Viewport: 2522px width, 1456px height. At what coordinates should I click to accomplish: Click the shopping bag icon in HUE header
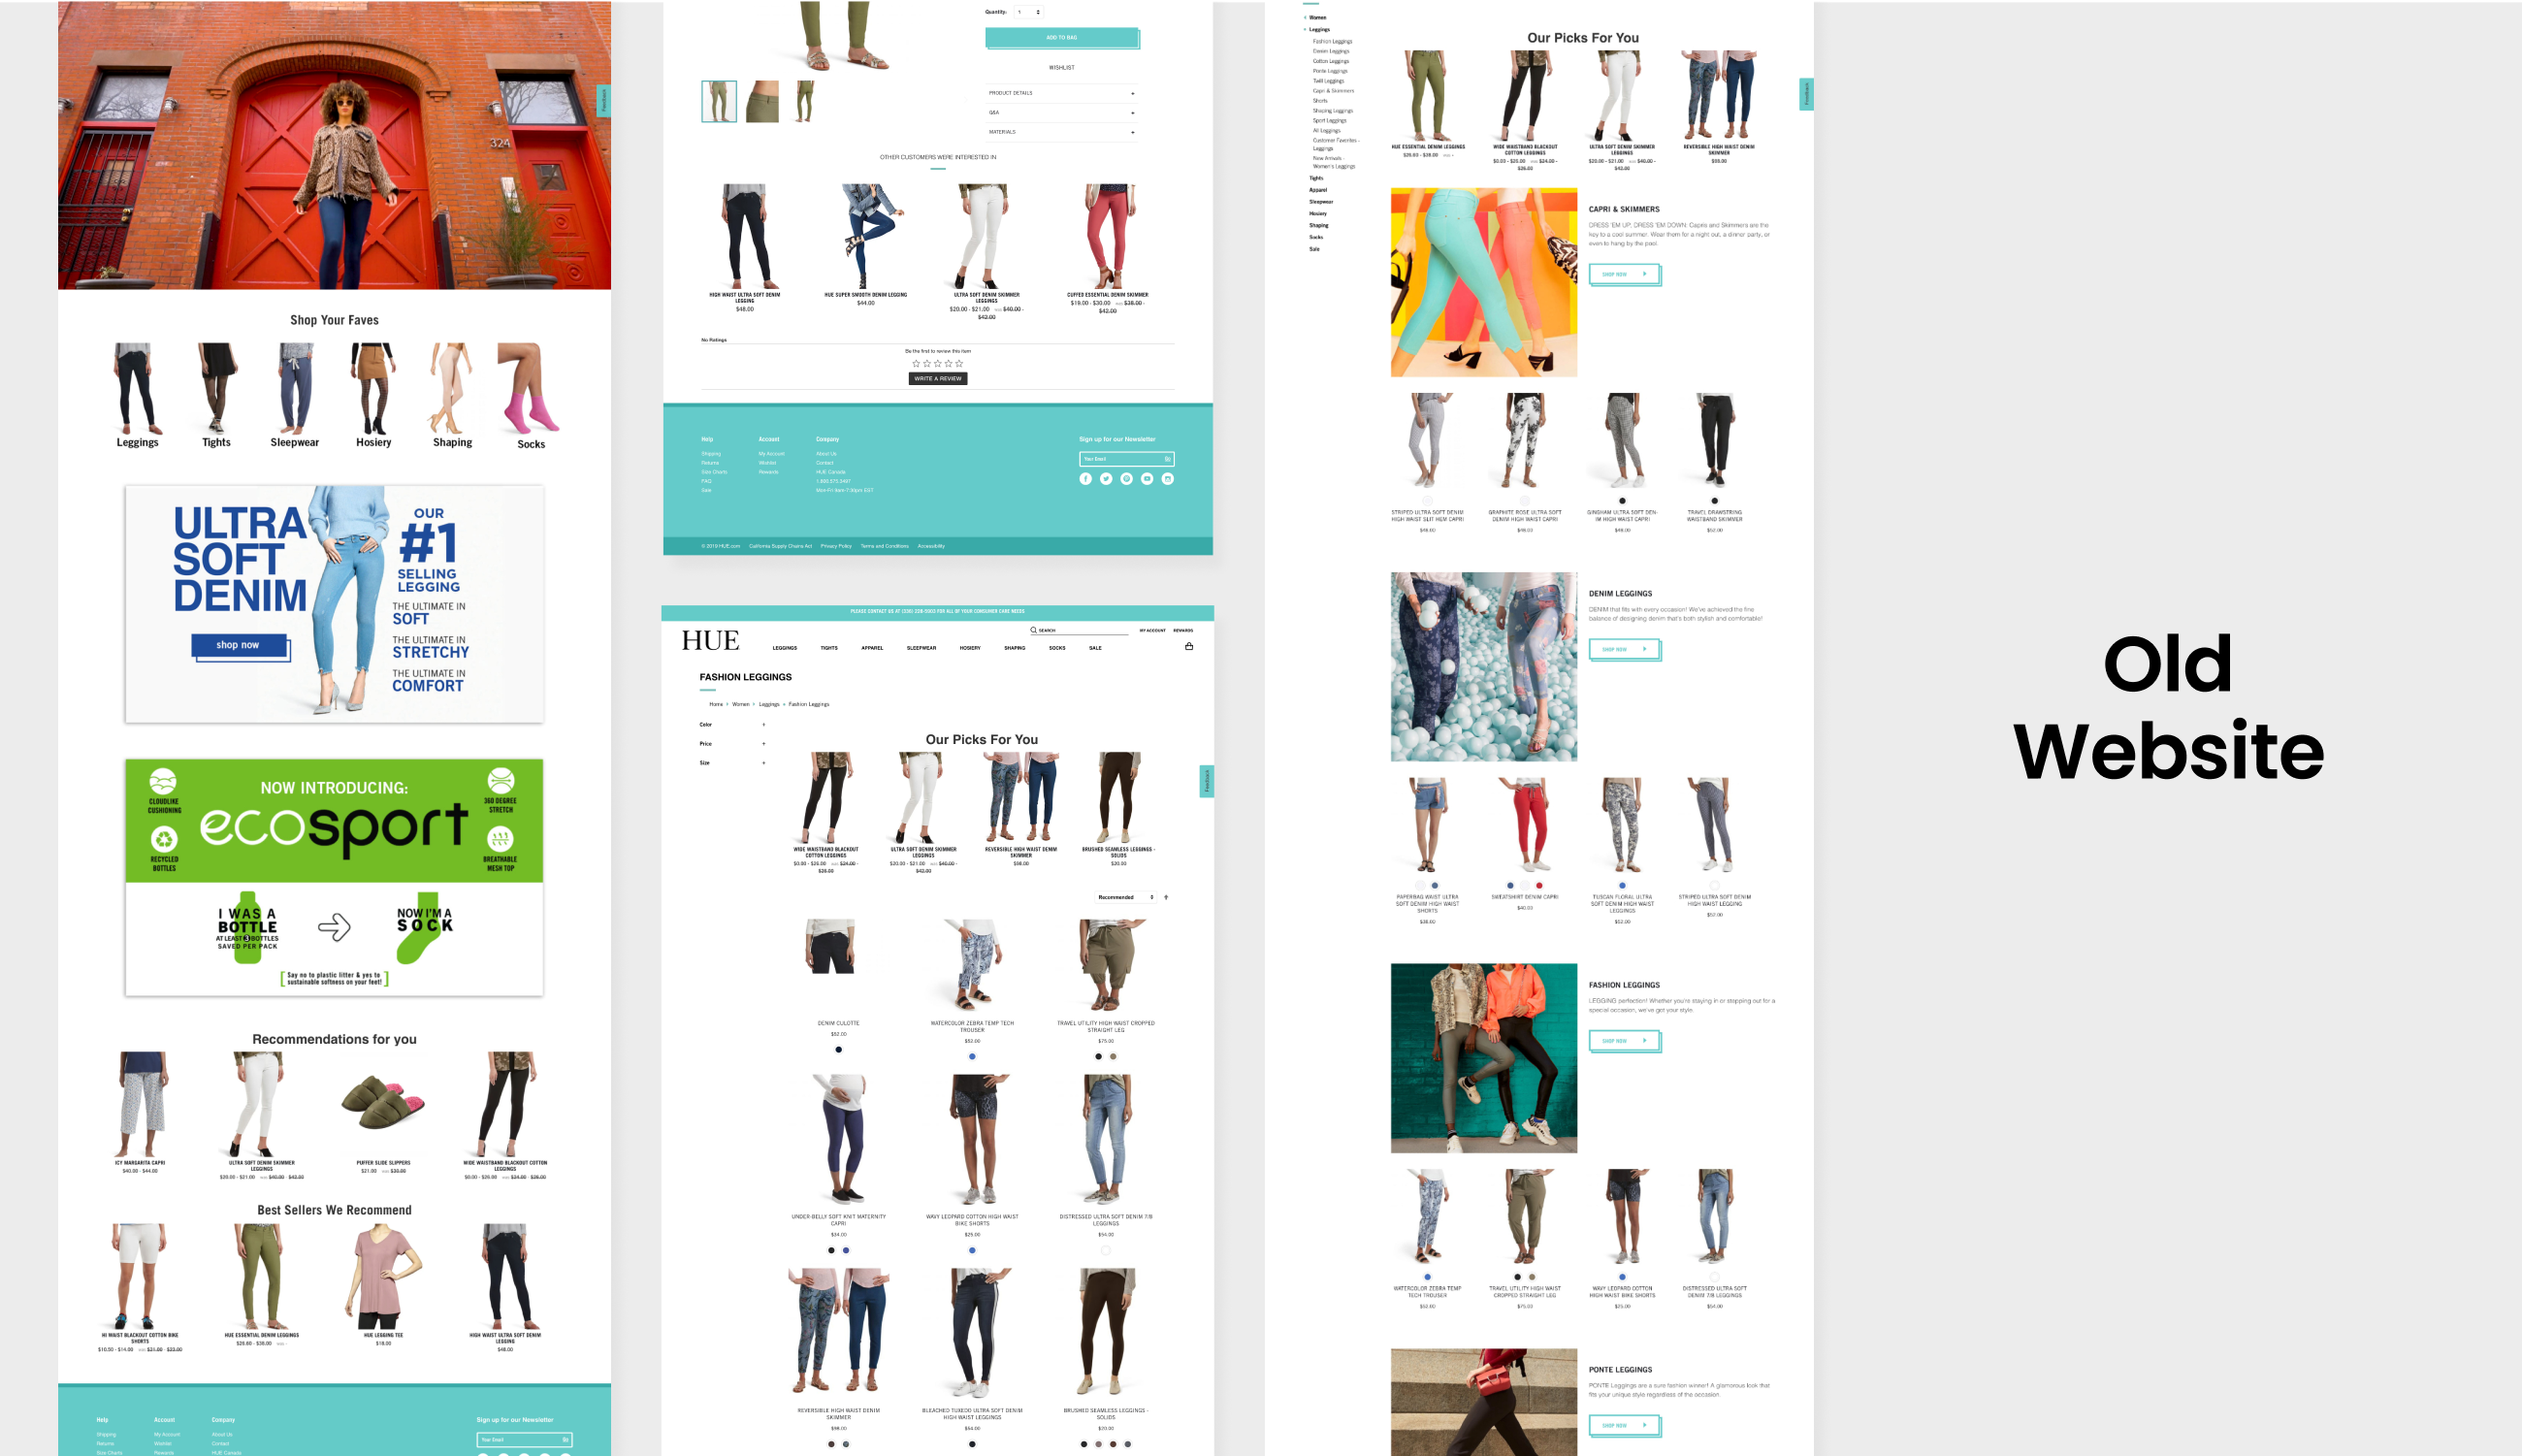point(1189,646)
